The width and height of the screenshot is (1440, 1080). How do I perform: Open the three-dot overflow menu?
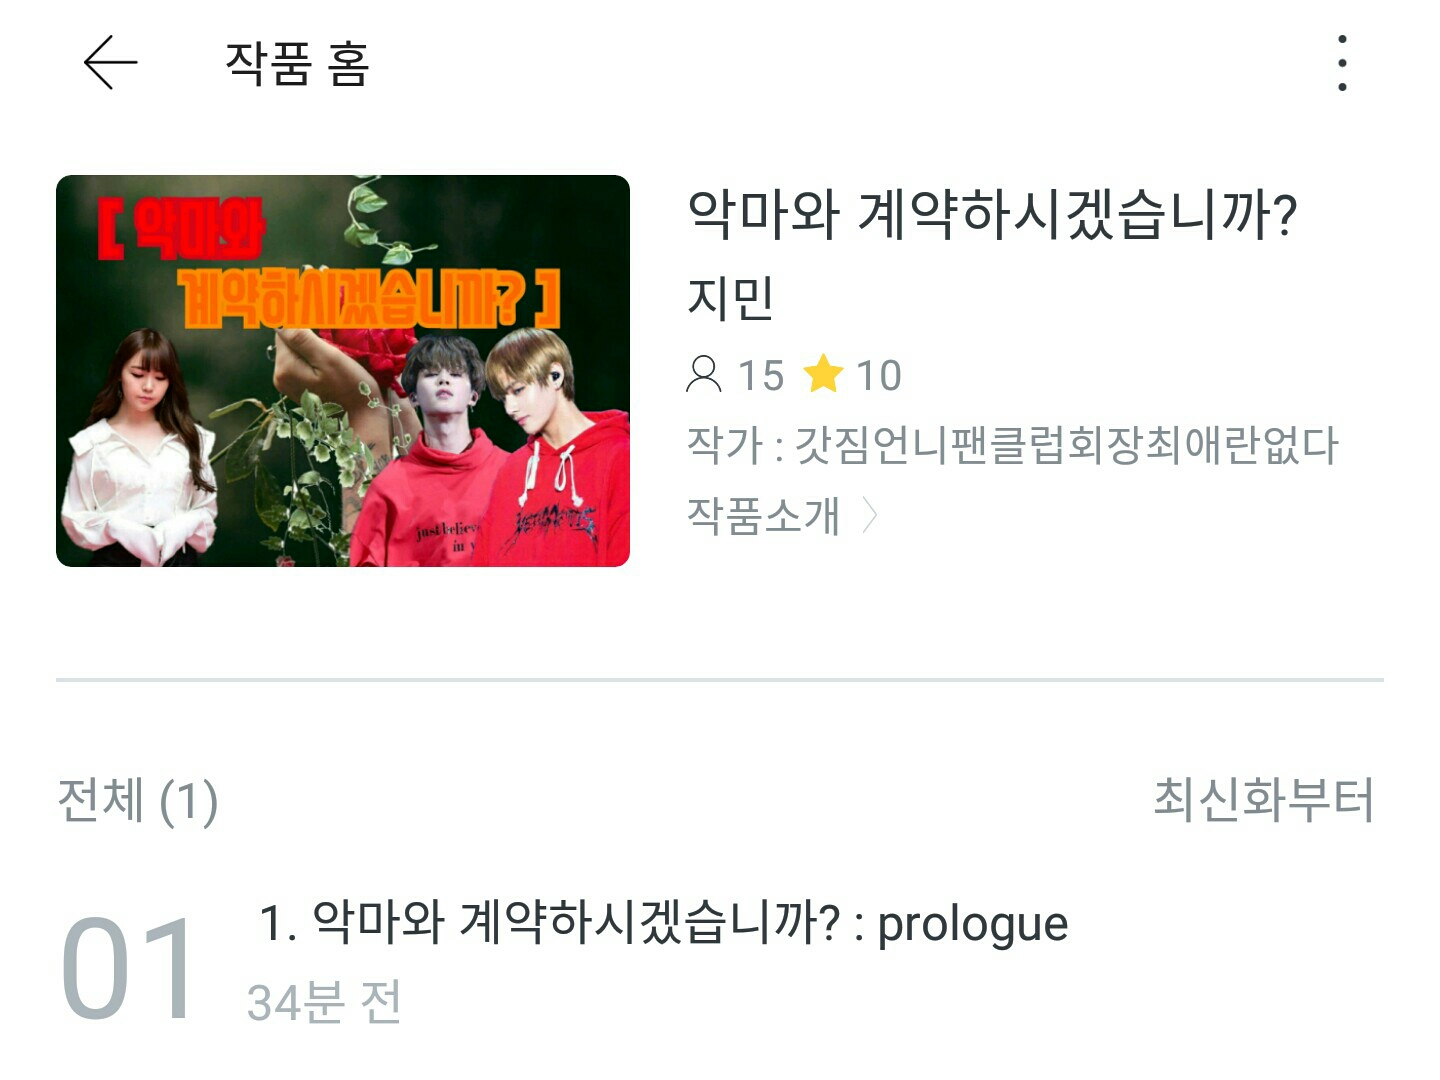pos(1342,63)
